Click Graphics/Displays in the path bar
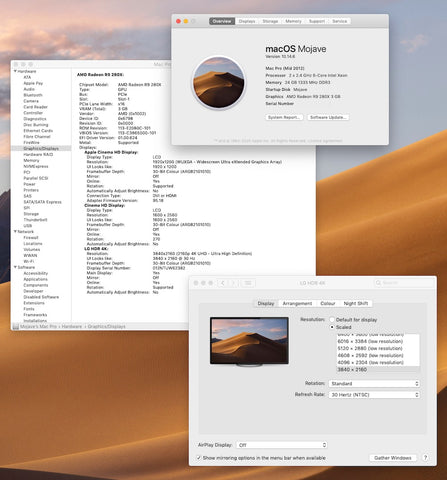 [107, 326]
